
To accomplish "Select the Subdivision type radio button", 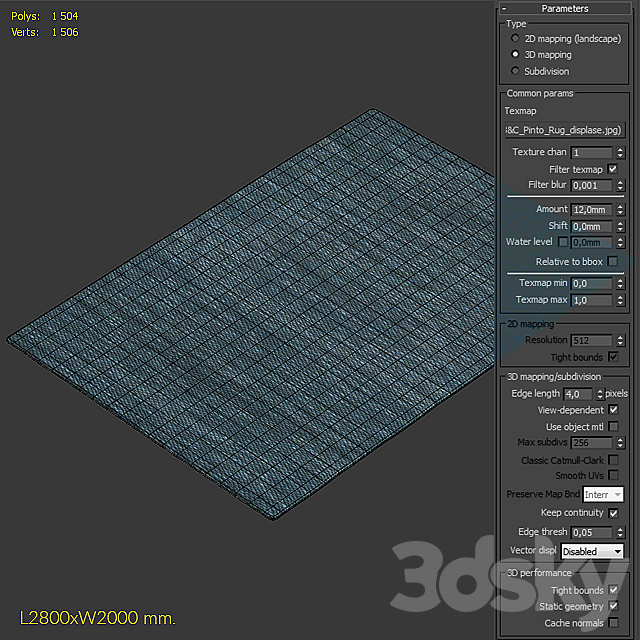I will 515,71.
